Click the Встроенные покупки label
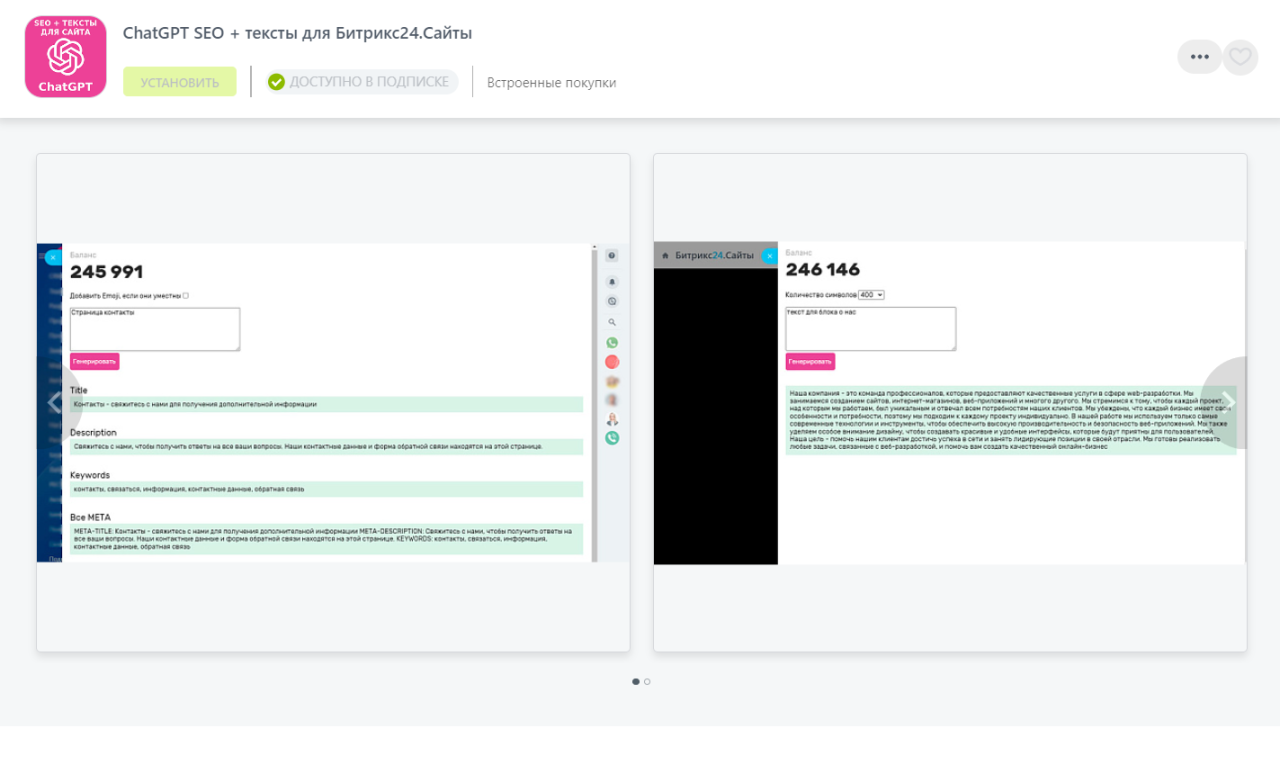Screen dimensions: 1280x773 point(551,83)
